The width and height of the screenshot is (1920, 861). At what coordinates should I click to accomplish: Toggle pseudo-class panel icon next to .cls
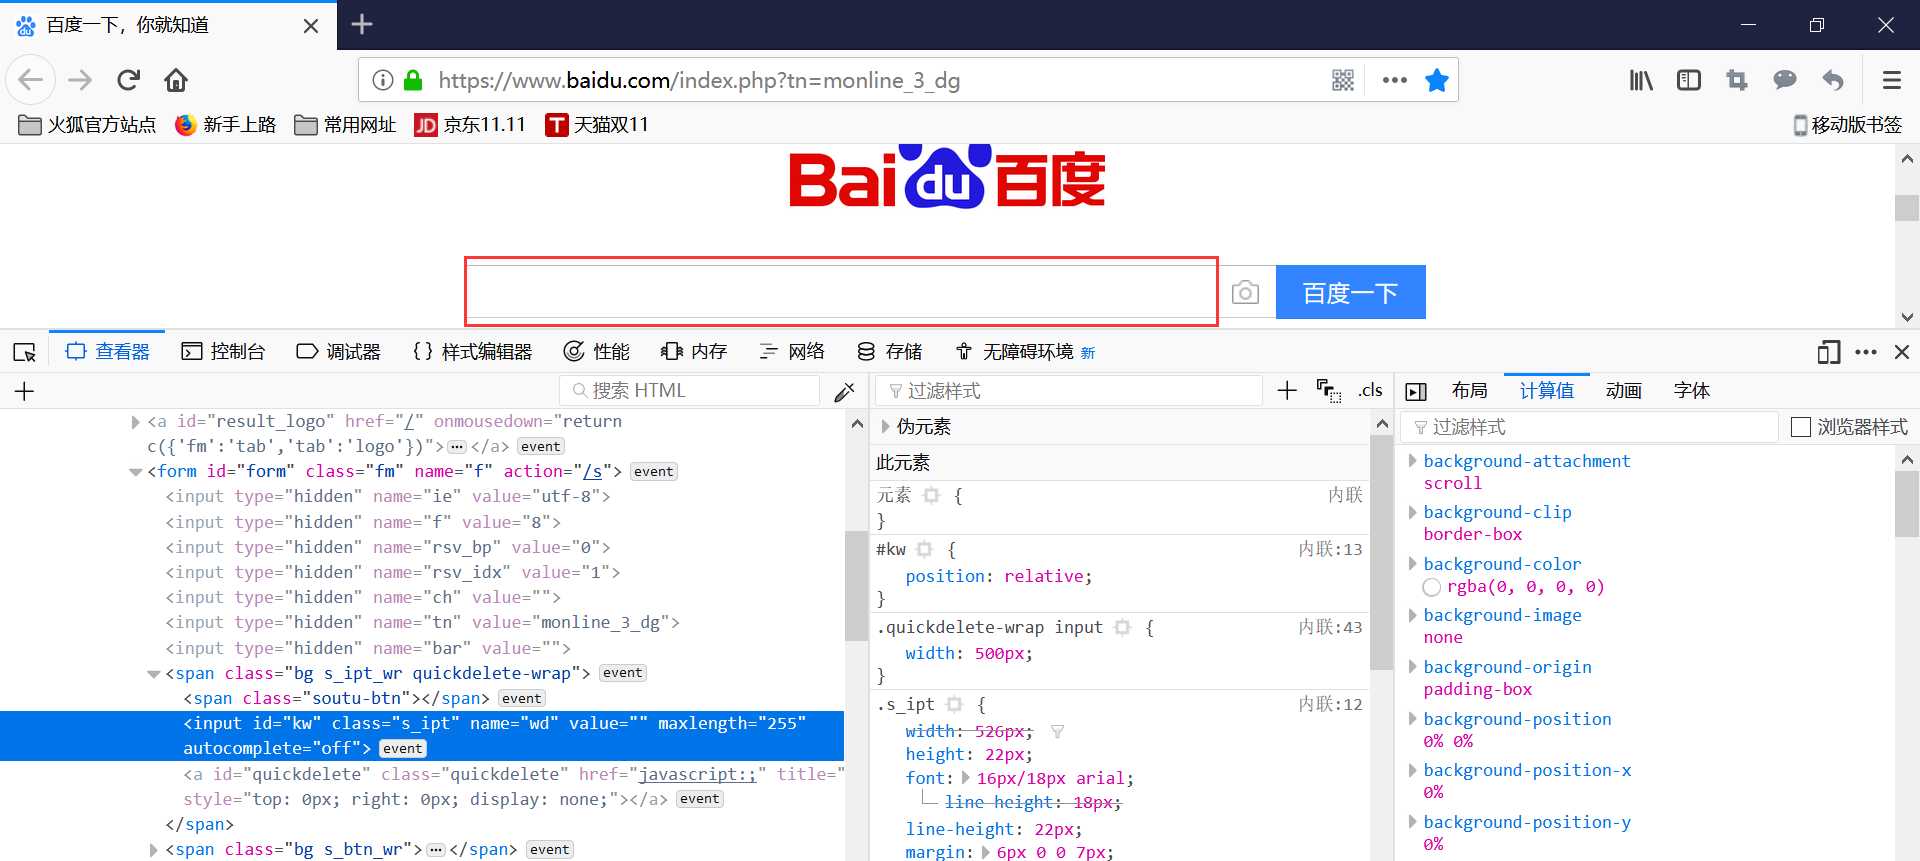[x=1329, y=391]
